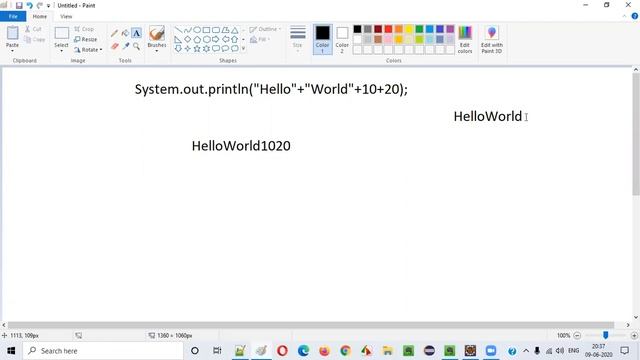
Task: Click the vertical scrollbar thumb
Action: pyautogui.click(x=636, y=134)
